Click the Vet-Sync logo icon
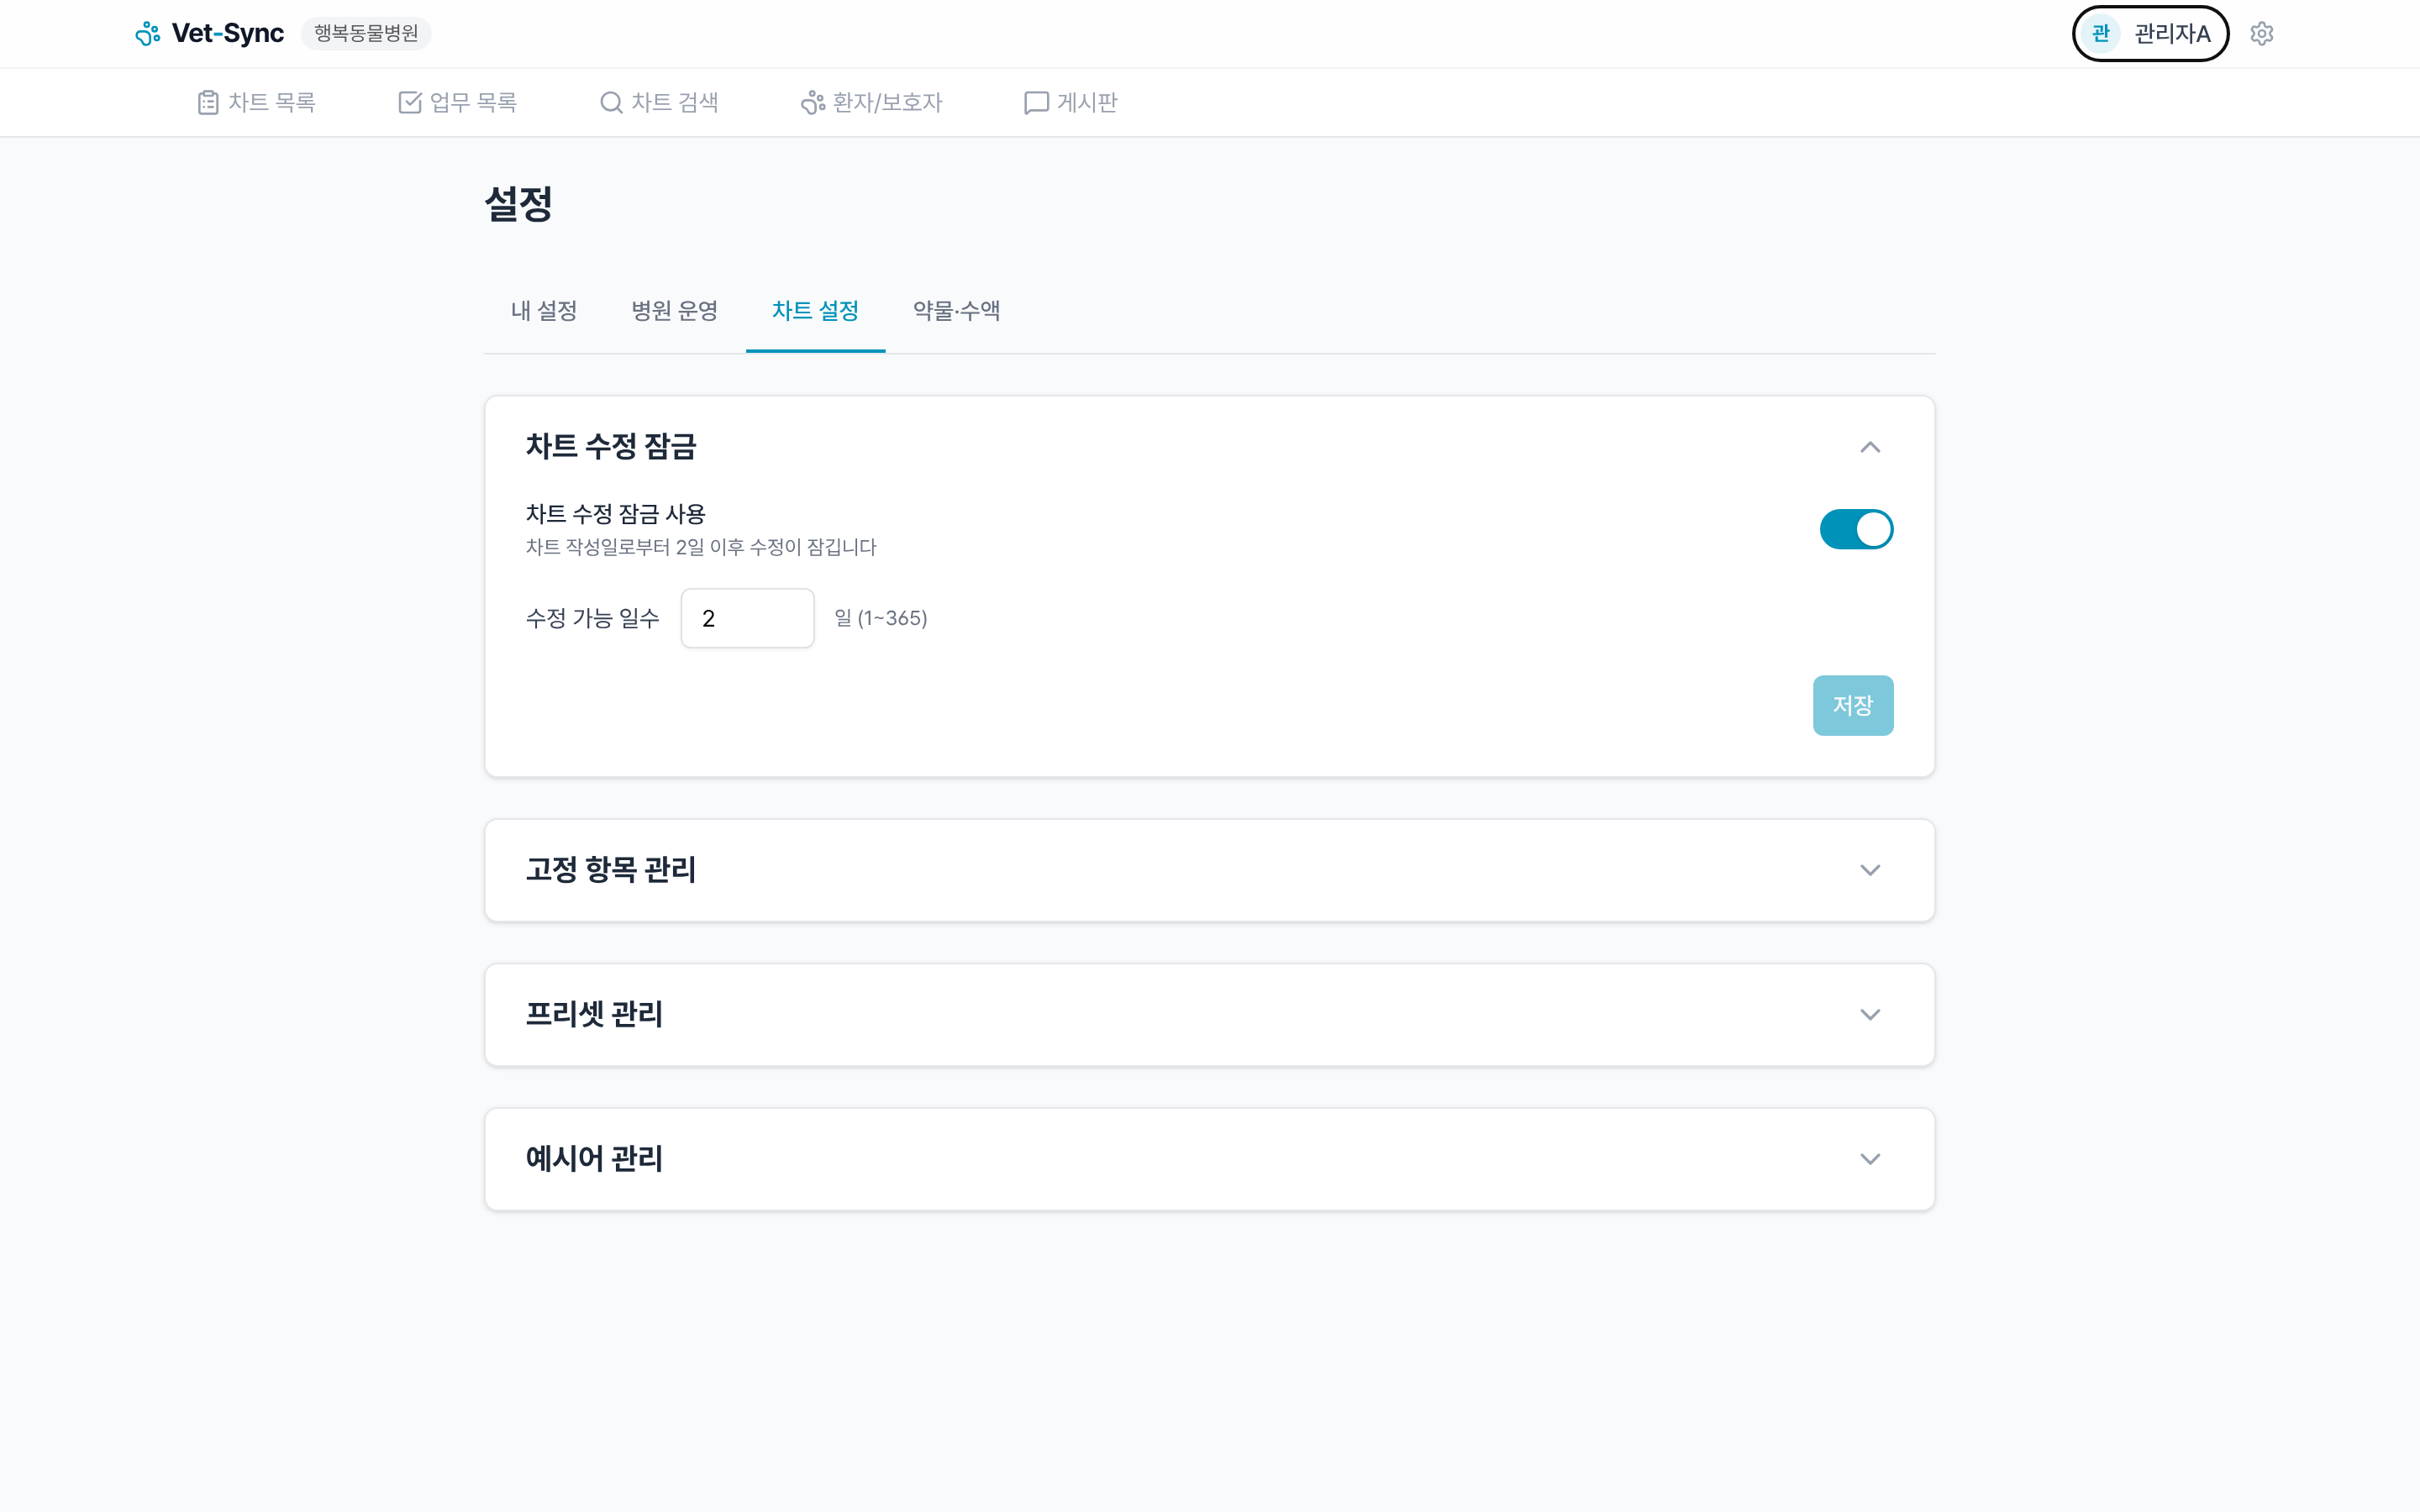The height and width of the screenshot is (1512, 2420). (148, 33)
